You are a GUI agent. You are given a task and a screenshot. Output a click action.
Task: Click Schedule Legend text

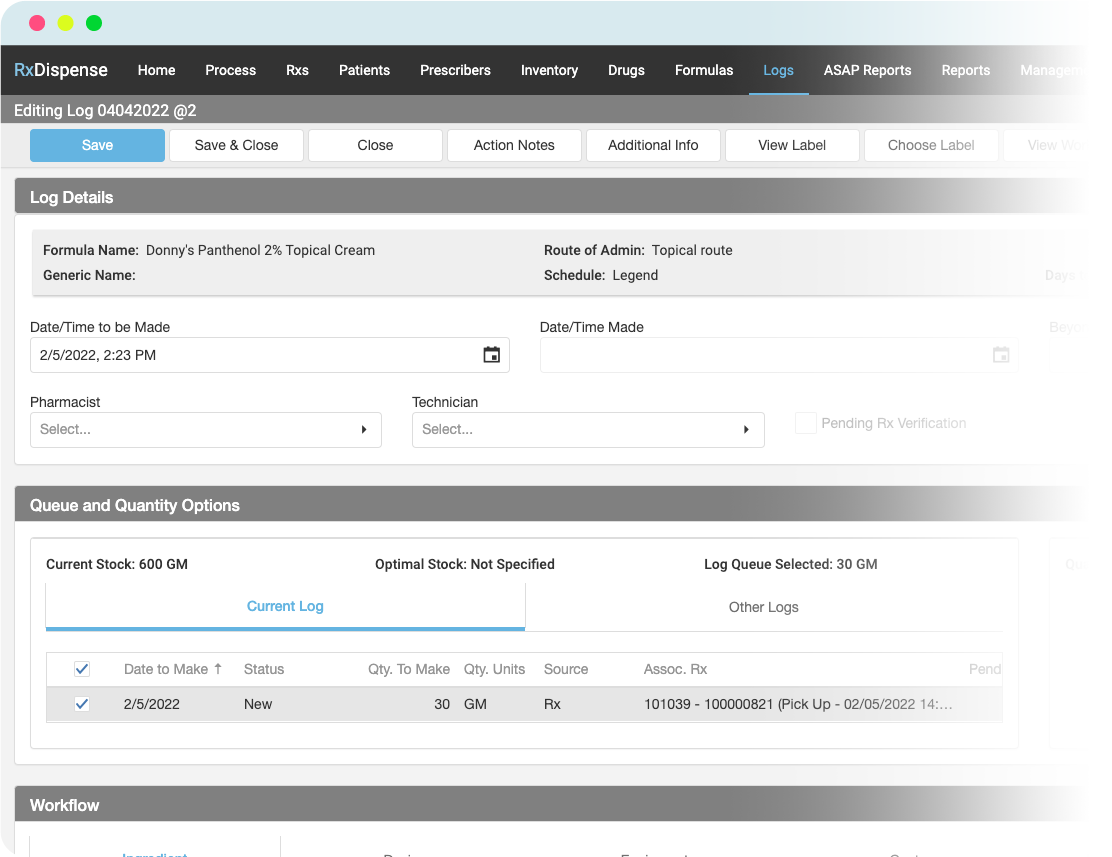[x=601, y=275]
